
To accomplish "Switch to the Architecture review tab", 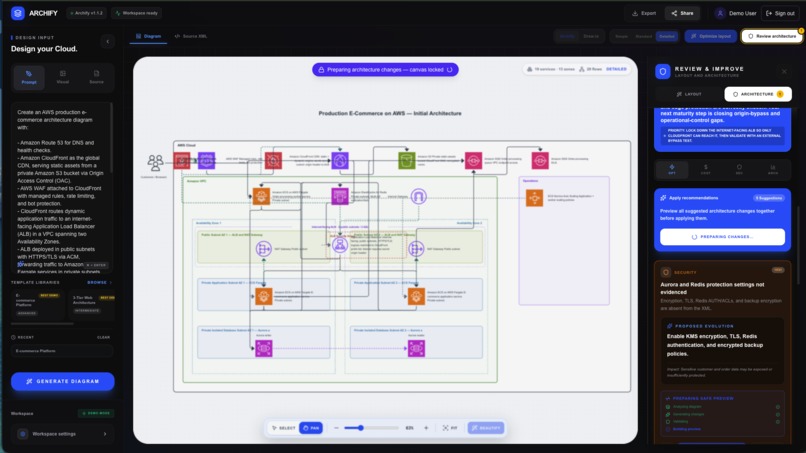I will pos(758,94).
